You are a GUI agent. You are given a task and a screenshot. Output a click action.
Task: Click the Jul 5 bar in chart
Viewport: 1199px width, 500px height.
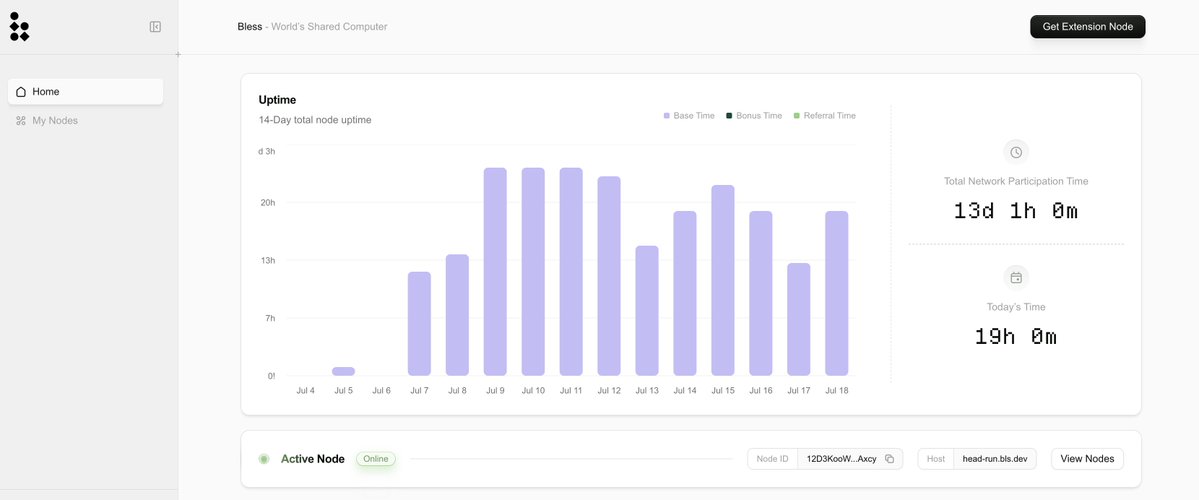(x=343, y=372)
